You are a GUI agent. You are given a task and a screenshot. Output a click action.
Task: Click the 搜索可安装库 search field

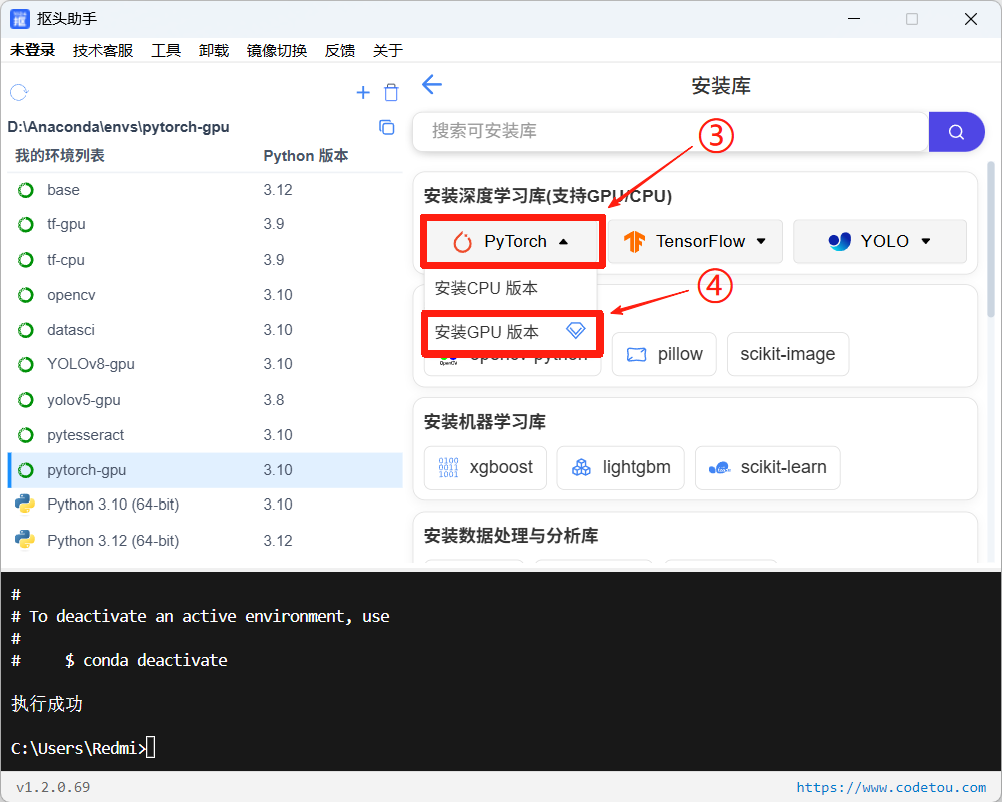(670, 132)
